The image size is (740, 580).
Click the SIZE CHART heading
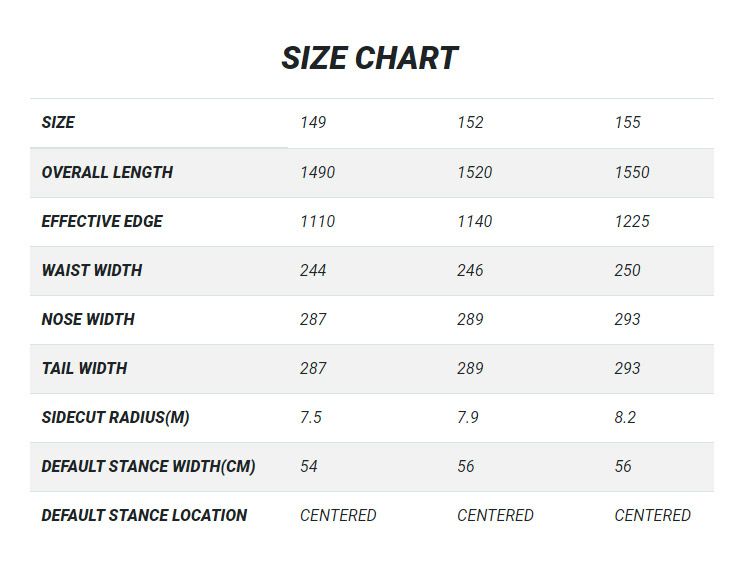(x=370, y=58)
